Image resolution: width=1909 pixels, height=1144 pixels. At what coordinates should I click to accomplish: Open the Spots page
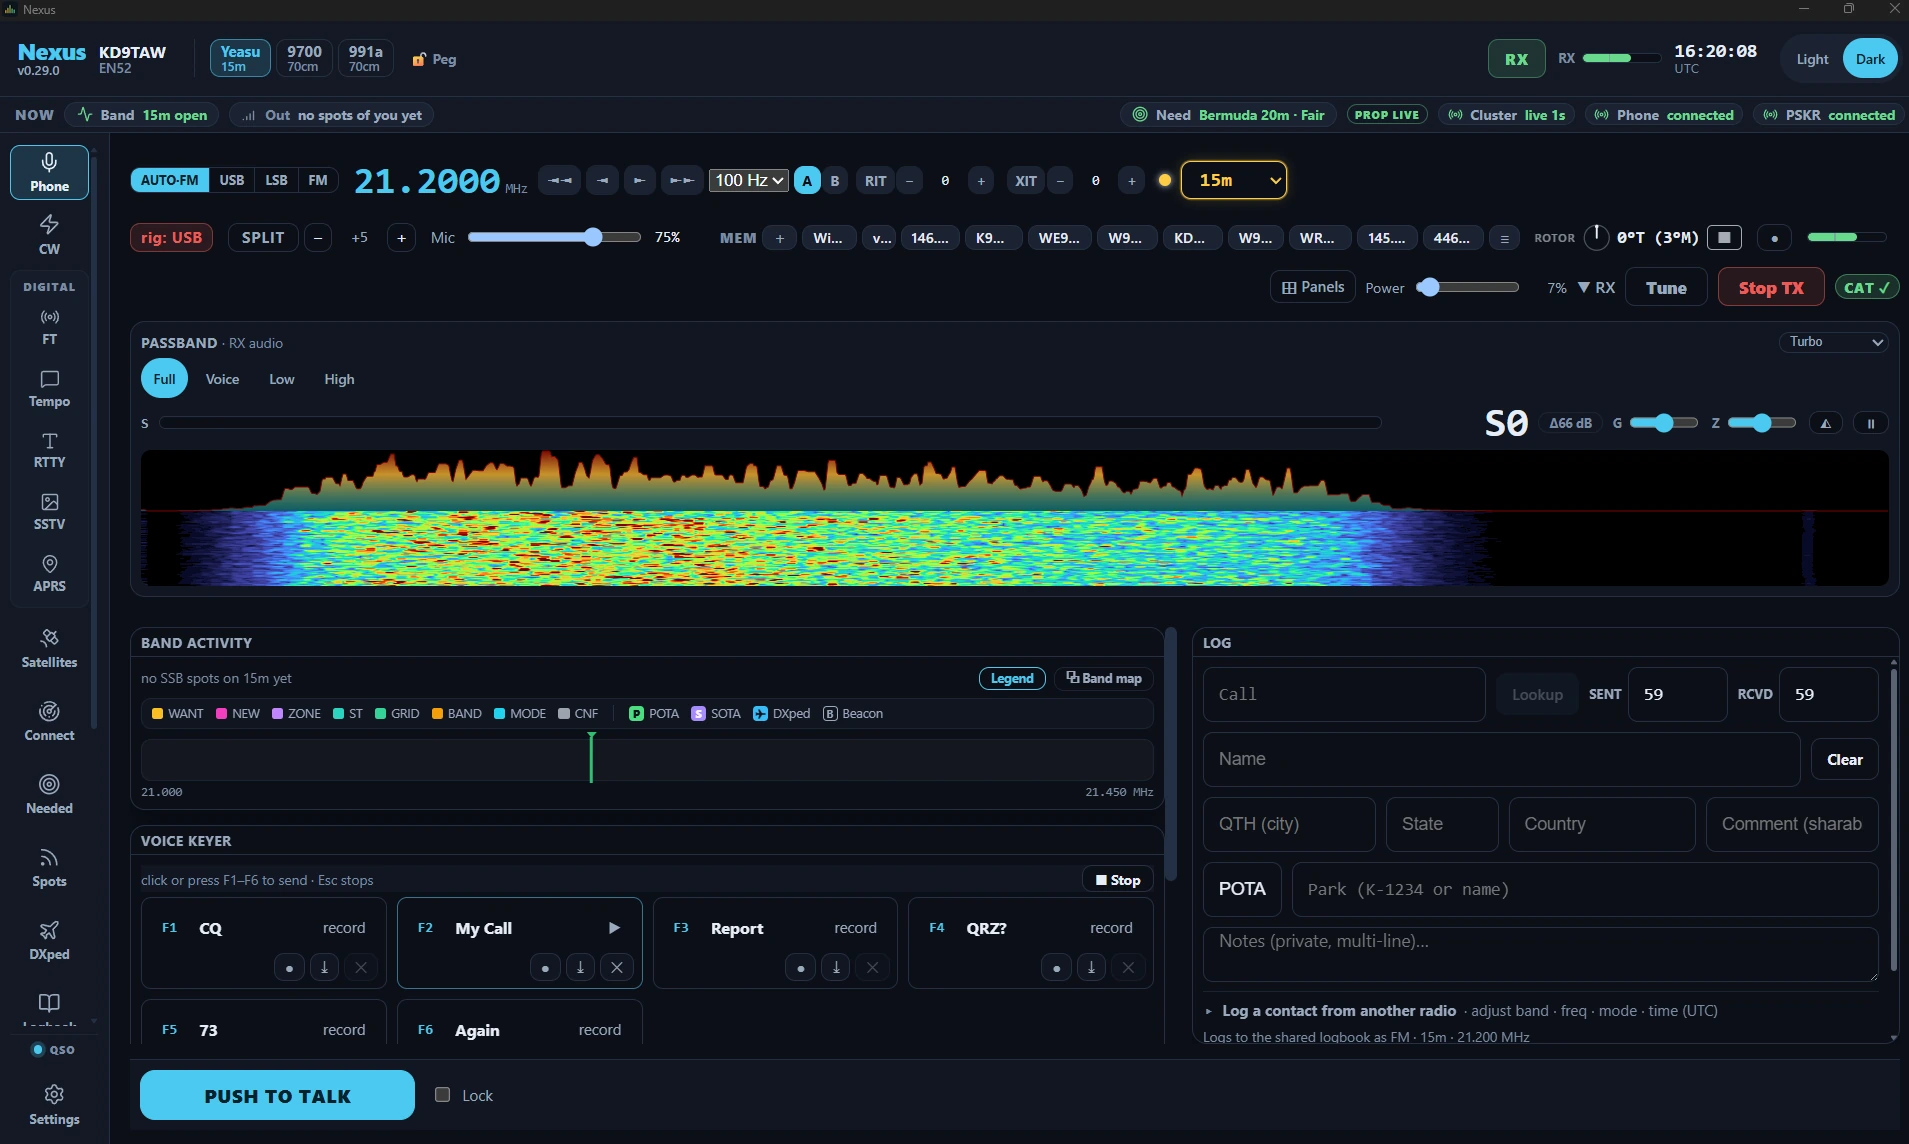click(x=49, y=867)
